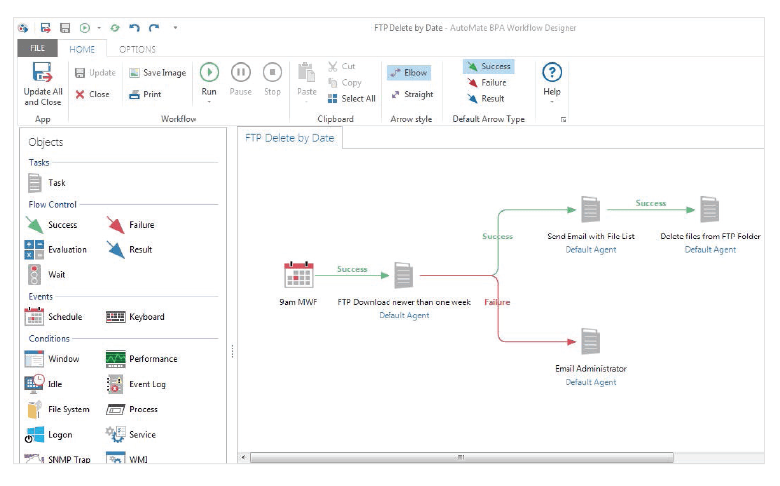This screenshot has height=486, width=780.
Task: Click the Save Image button
Action: click(x=158, y=73)
